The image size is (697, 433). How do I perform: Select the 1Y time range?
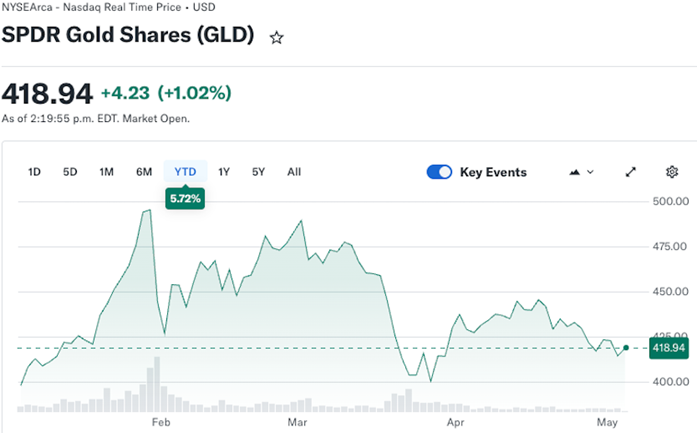click(x=224, y=172)
